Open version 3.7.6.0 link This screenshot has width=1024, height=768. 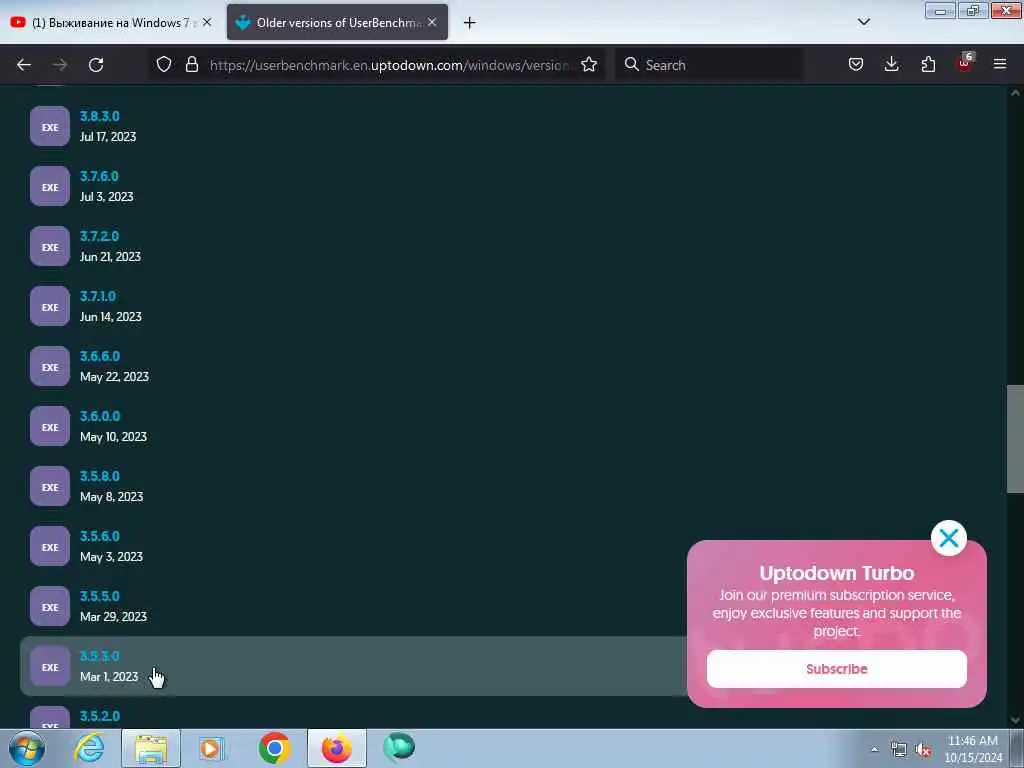point(99,176)
